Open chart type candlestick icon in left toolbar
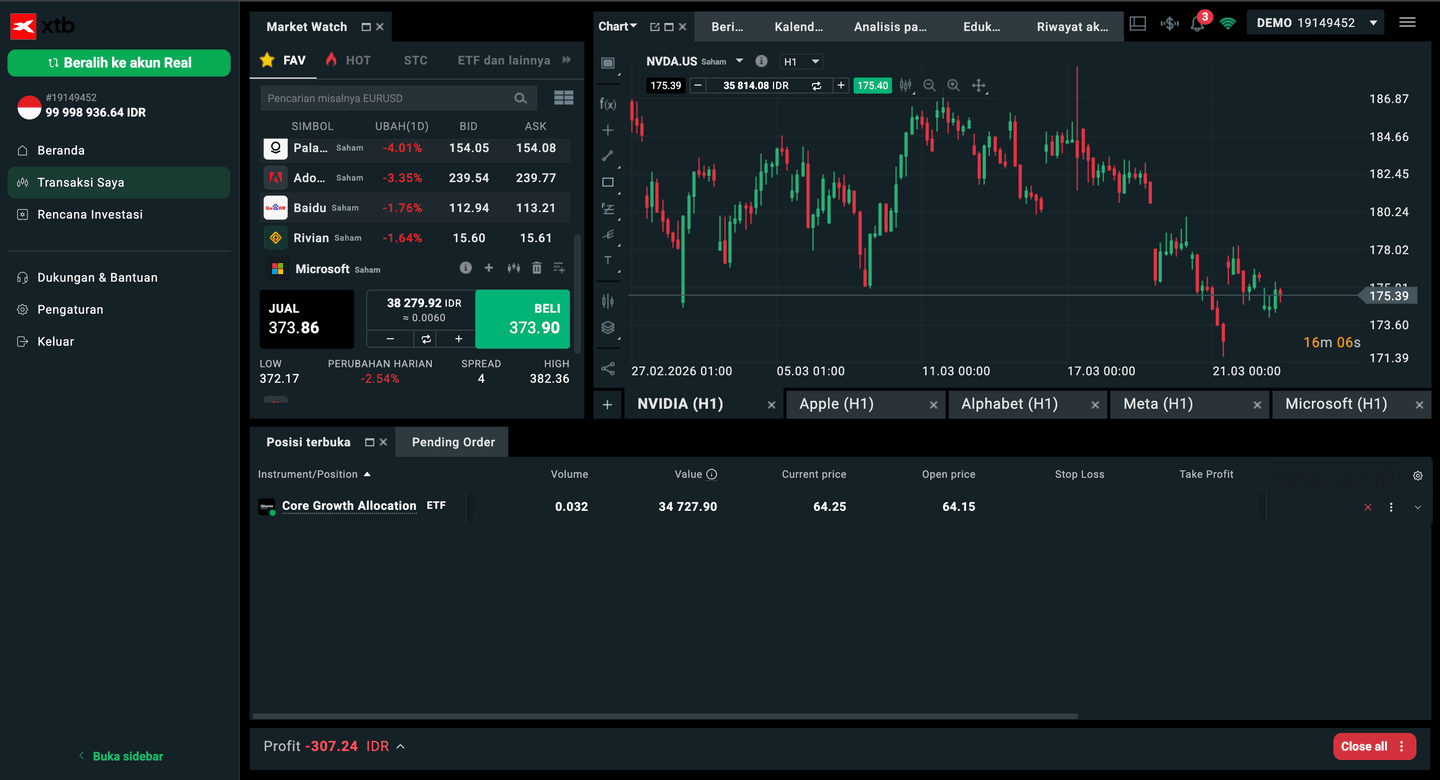The height and width of the screenshot is (780, 1440). [607, 300]
